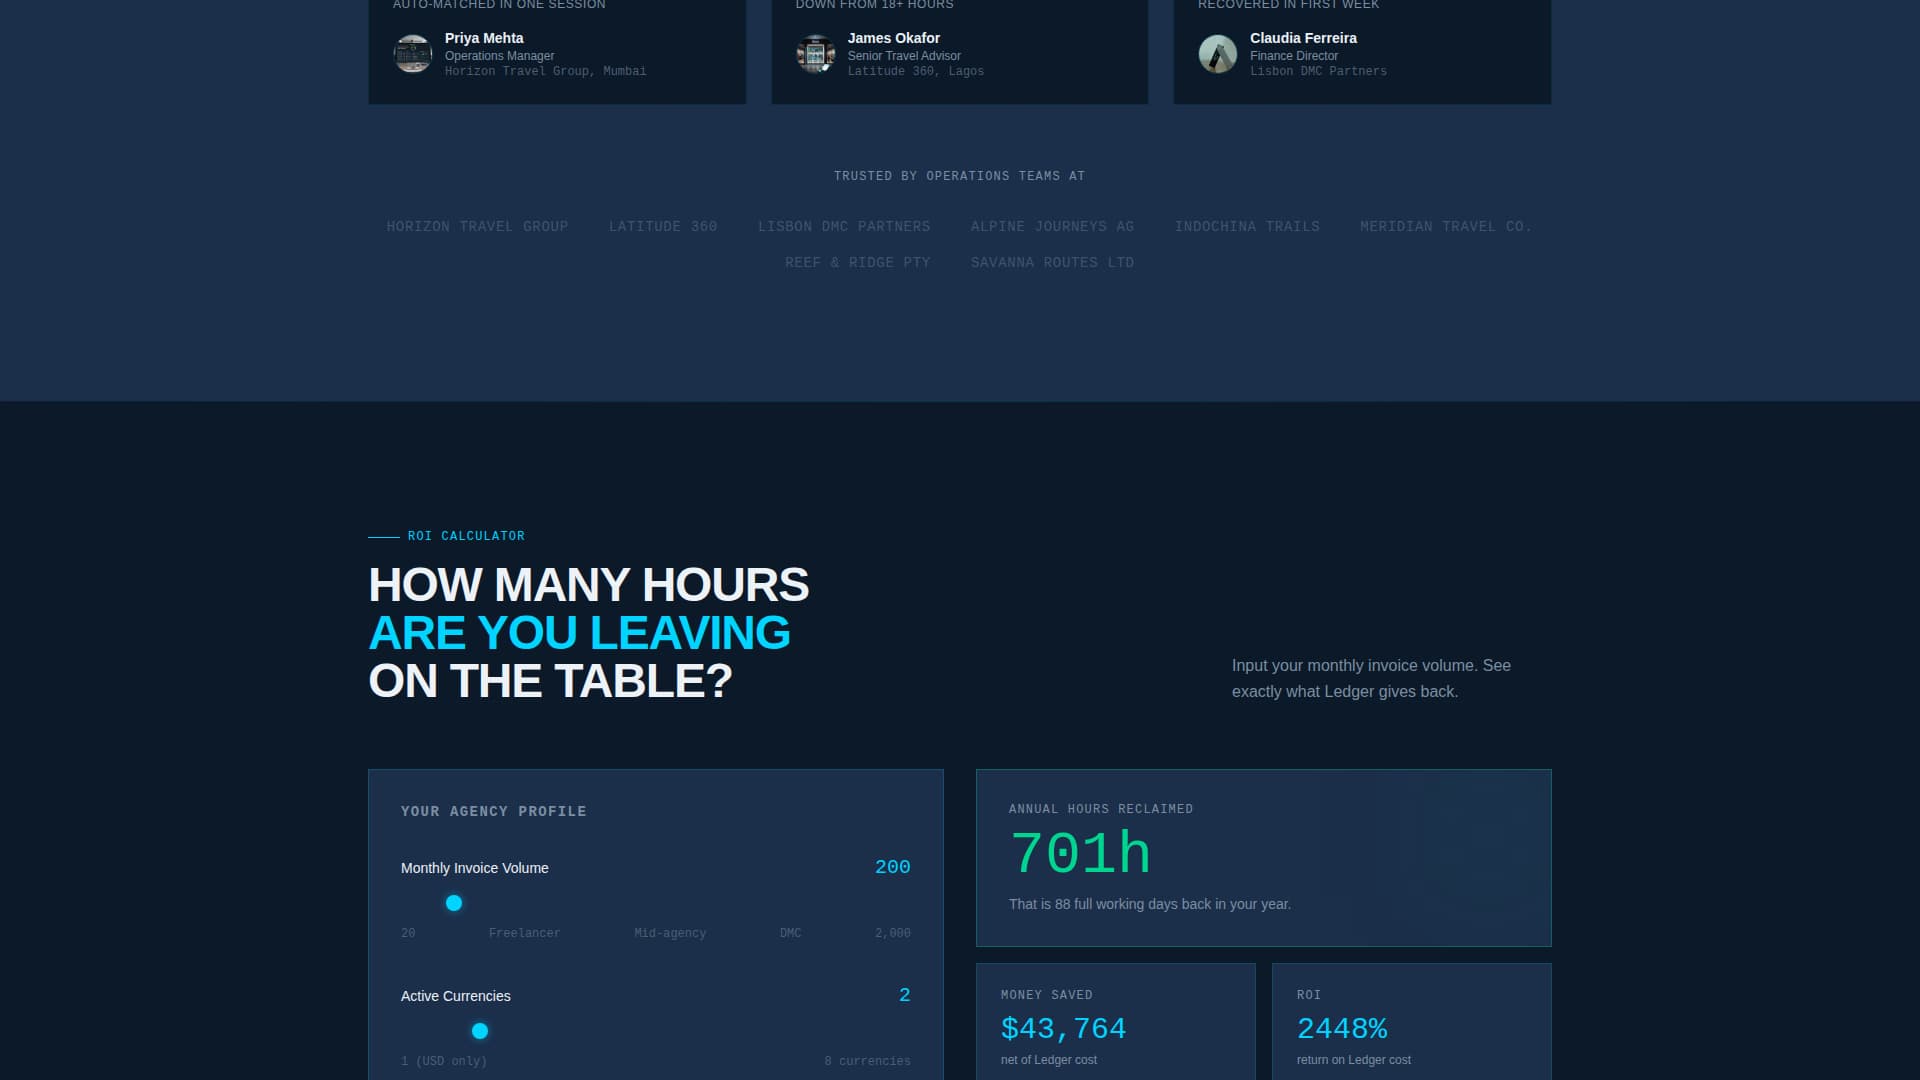Click the Reef & Ridge Pty logo text
The height and width of the screenshot is (1080, 1920).
(858, 263)
